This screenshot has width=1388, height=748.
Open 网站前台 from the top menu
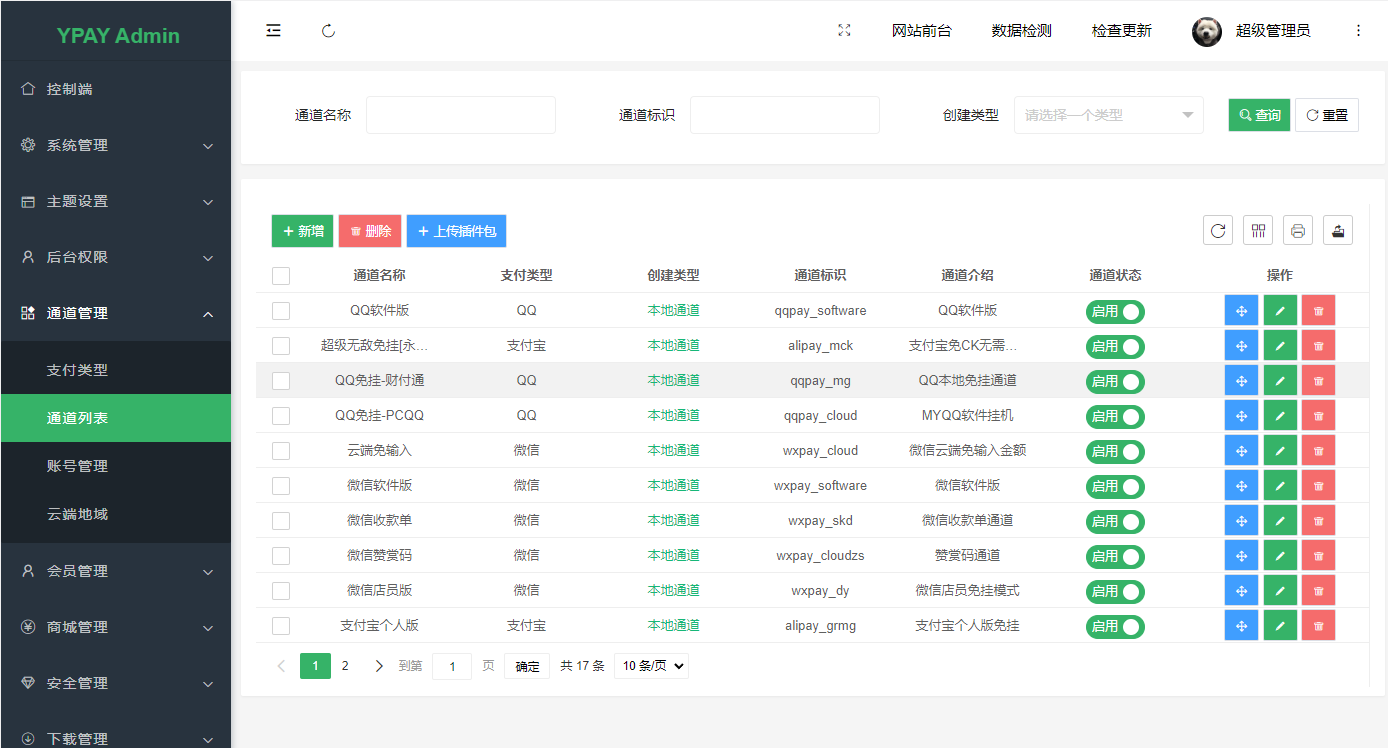922,30
